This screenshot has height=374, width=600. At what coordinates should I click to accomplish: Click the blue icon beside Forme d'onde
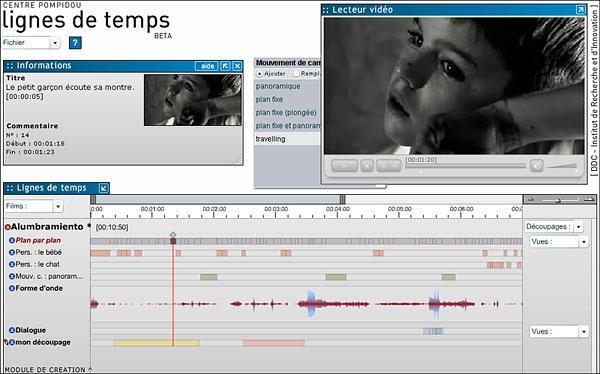[x=12, y=288]
